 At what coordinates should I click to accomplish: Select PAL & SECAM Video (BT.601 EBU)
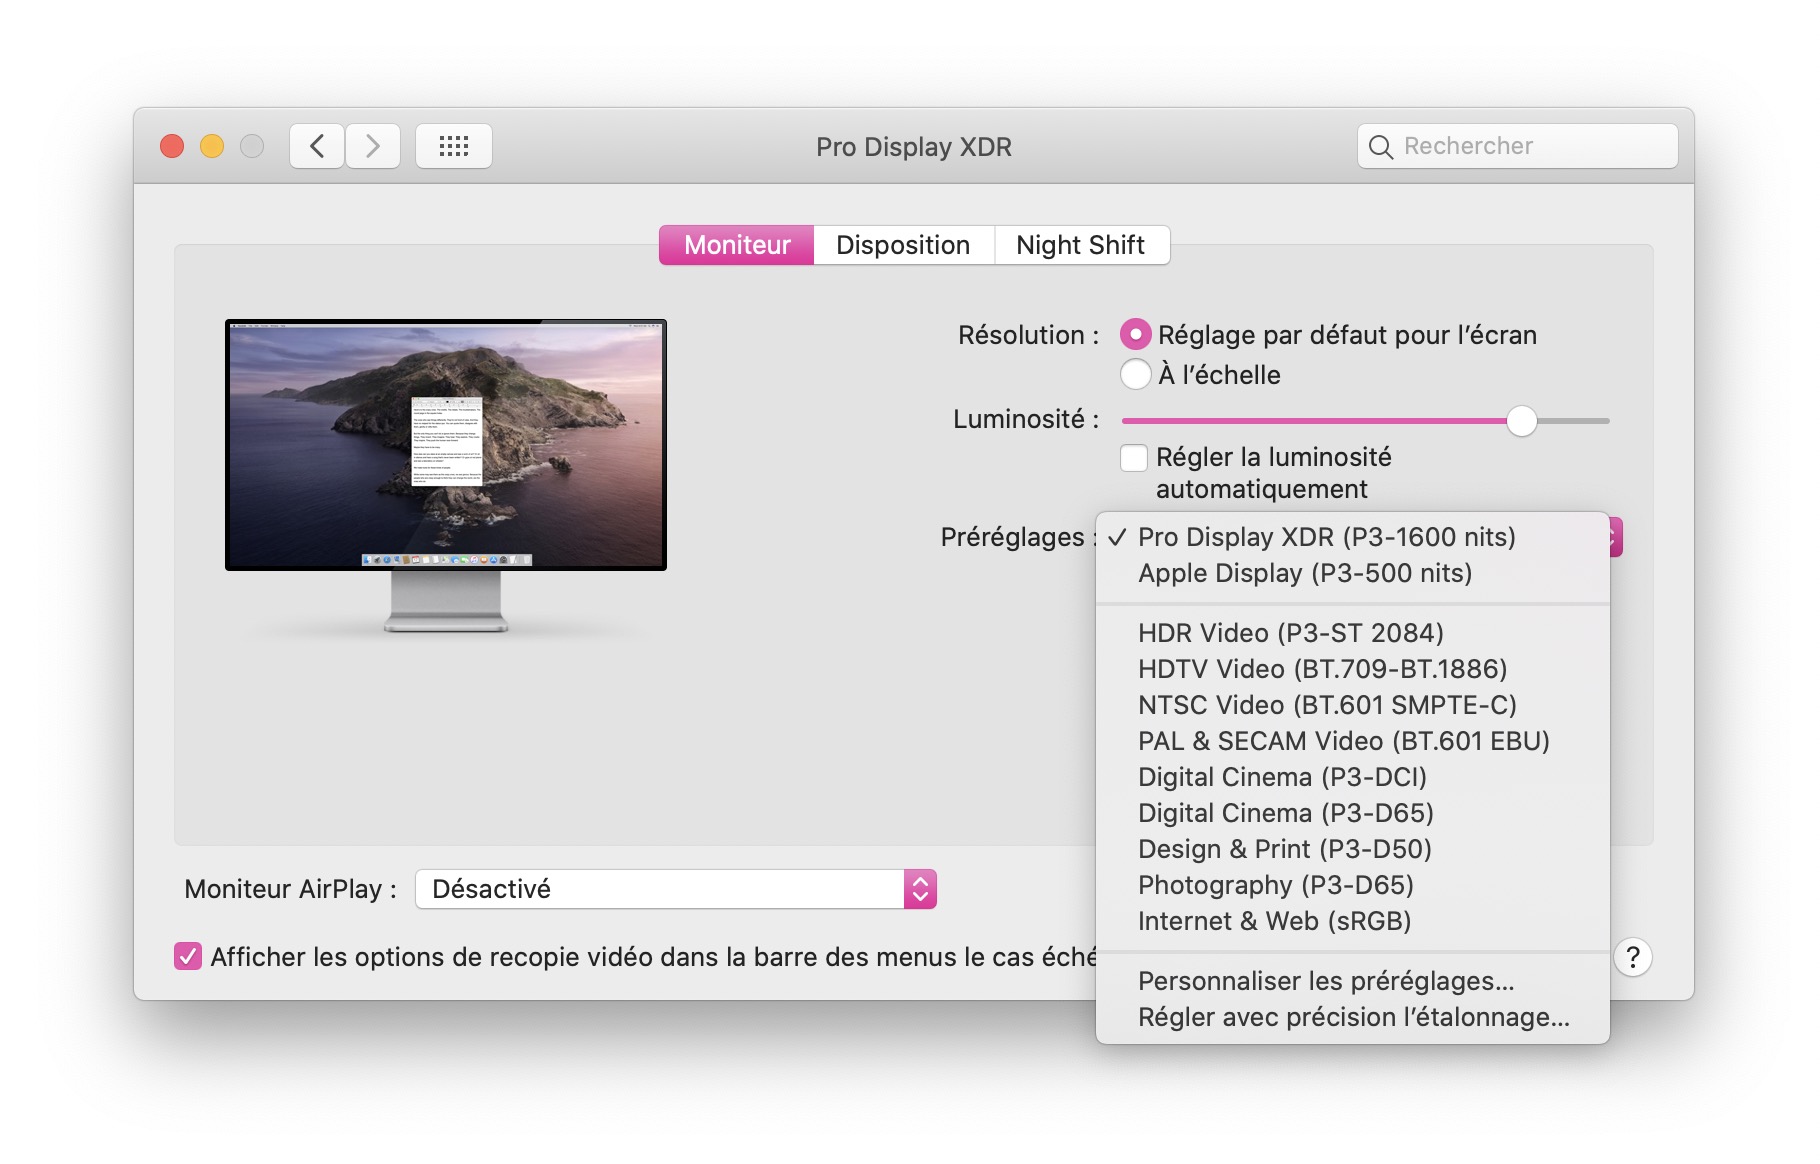click(1353, 741)
